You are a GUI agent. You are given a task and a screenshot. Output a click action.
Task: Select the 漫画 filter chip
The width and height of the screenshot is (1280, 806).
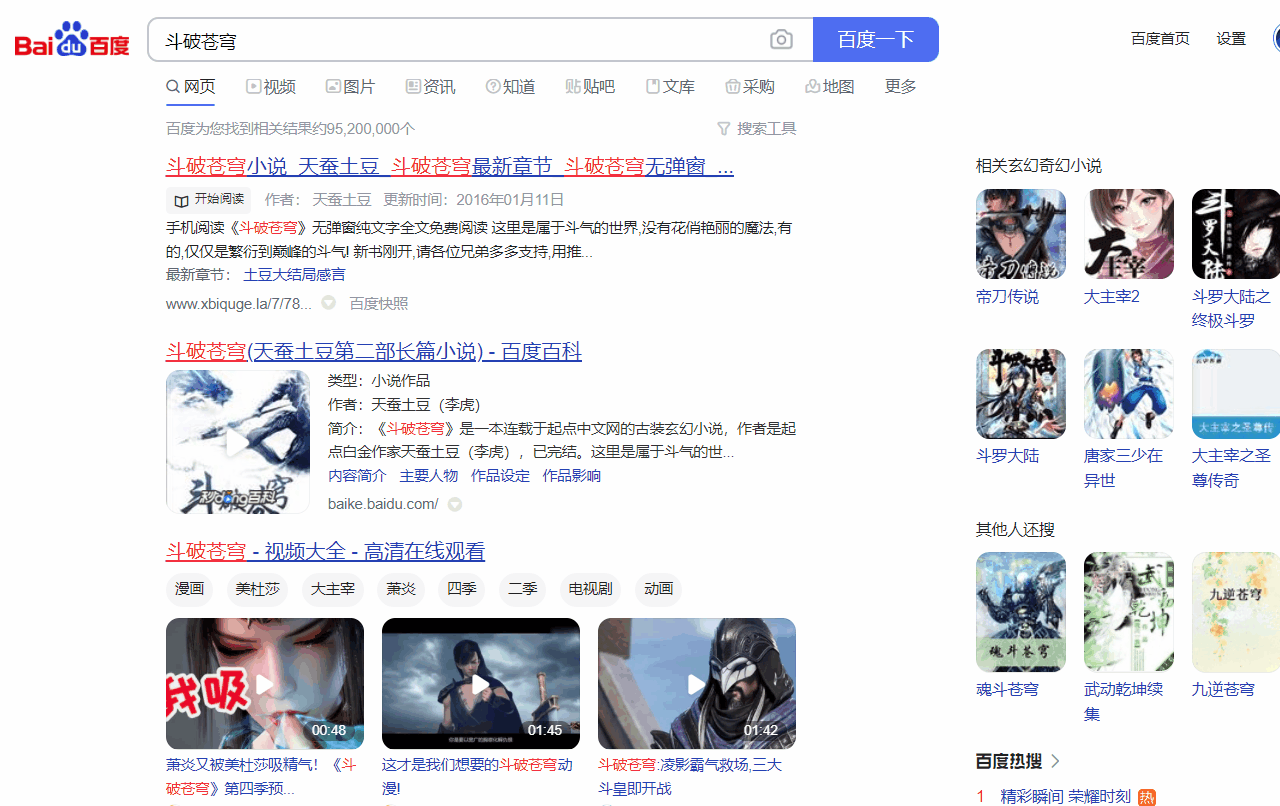[x=190, y=589]
